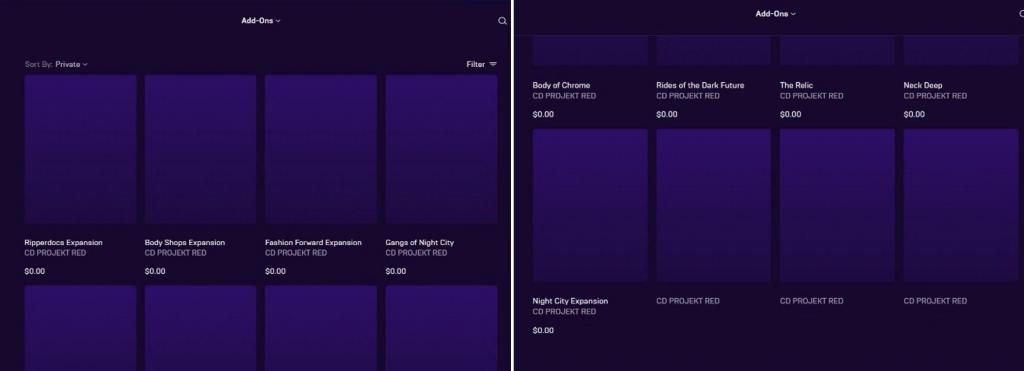The height and width of the screenshot is (371, 1024).
Task: Click Gangs of Night City title link
Action: tap(419, 242)
